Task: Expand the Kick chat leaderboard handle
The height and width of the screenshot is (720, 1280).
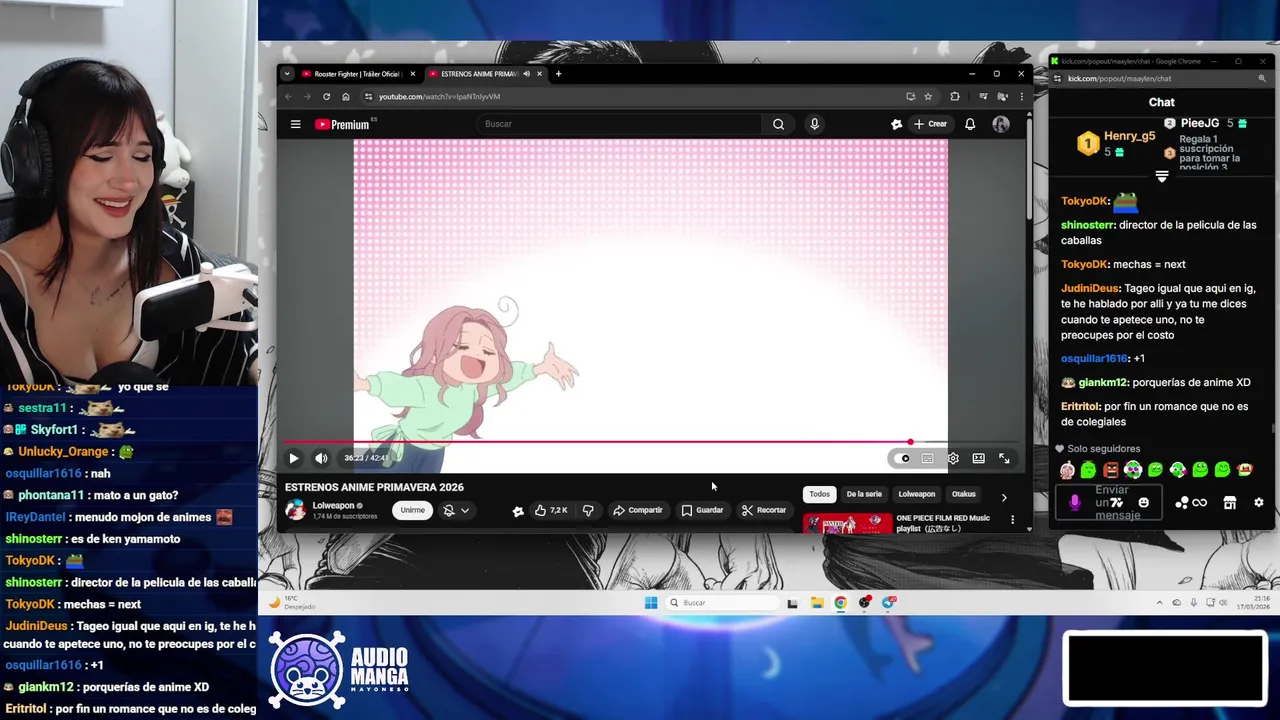Action: point(1161,177)
